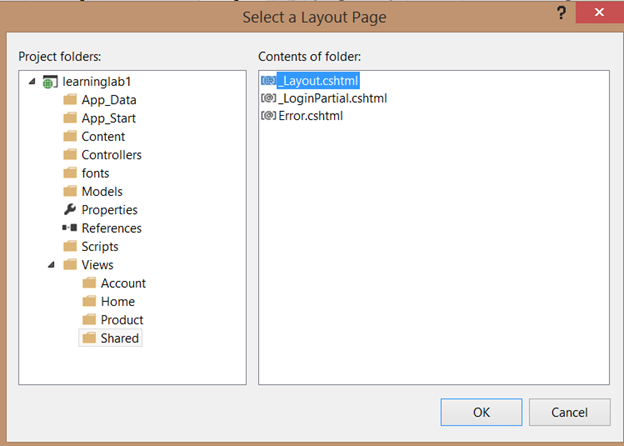Select the Controllers folder
This screenshot has height=446, width=624.
coord(111,155)
